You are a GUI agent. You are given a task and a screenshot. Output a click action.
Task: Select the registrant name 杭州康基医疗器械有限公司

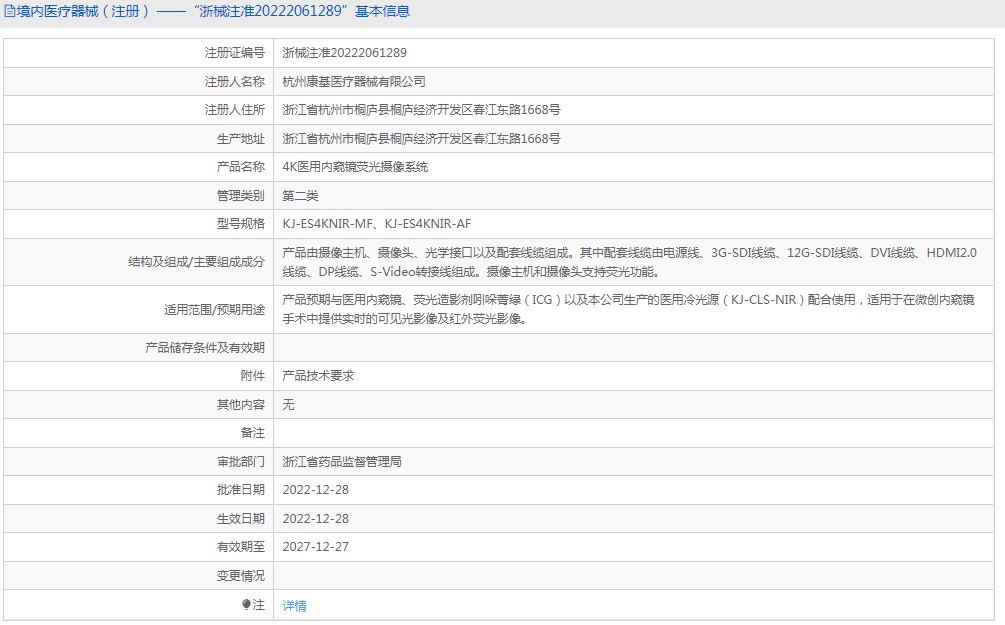354,82
